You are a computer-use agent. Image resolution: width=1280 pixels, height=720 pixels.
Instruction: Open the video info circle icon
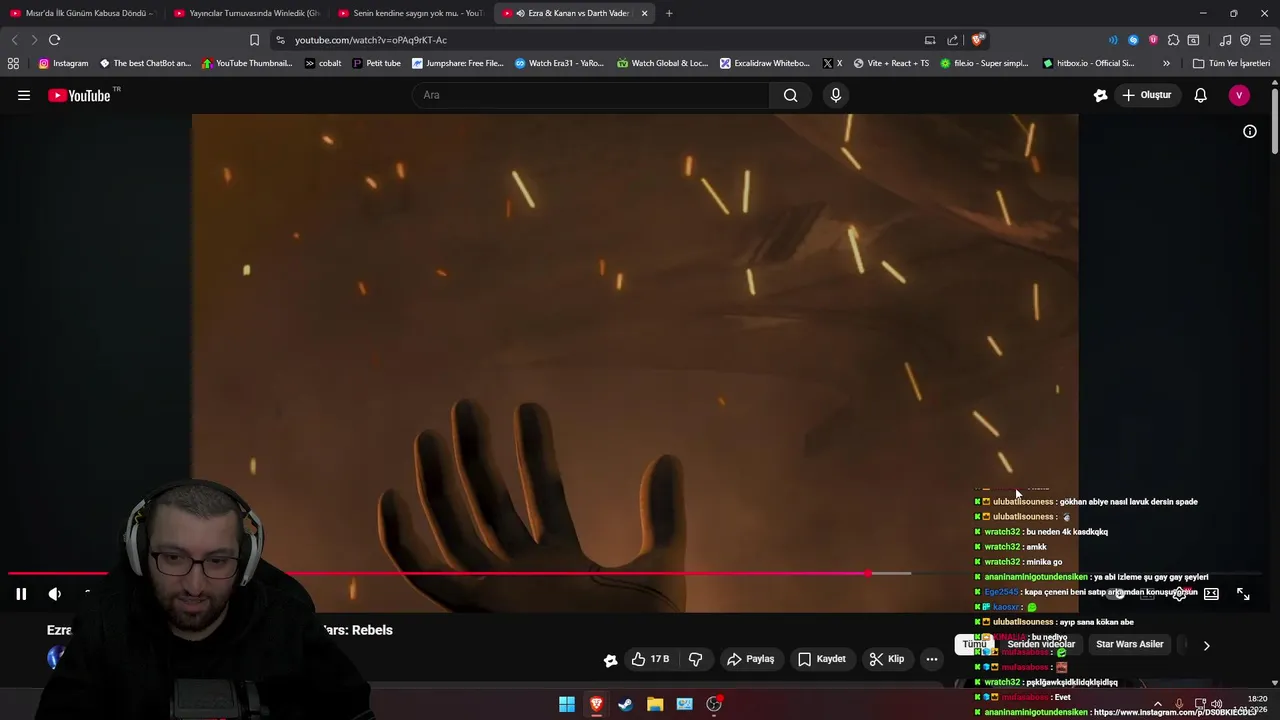tap(1249, 131)
